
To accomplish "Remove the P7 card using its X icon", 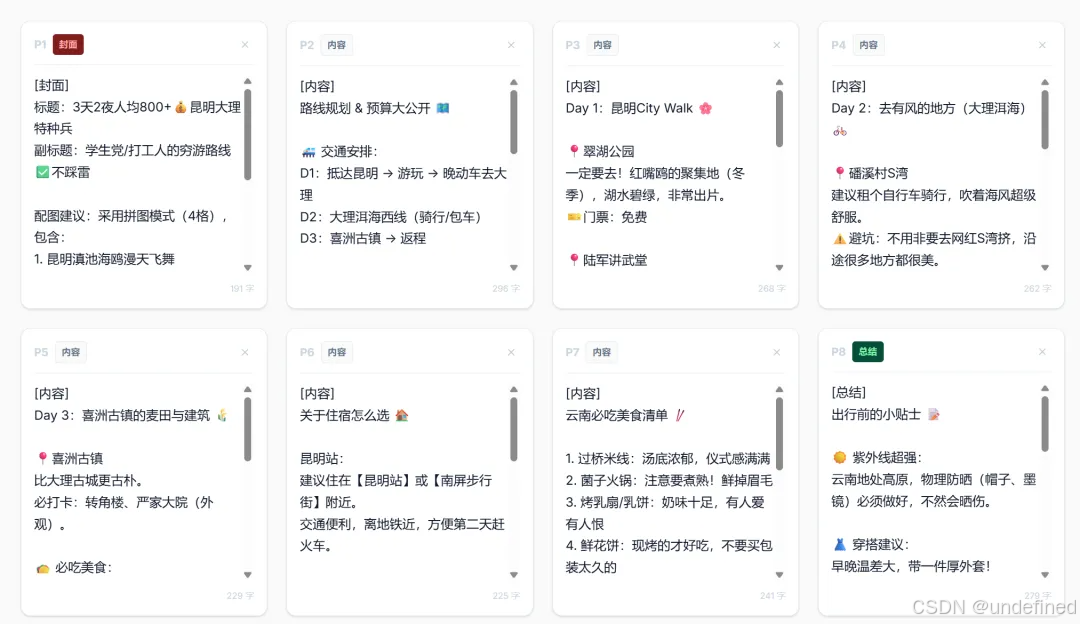I will (x=777, y=352).
